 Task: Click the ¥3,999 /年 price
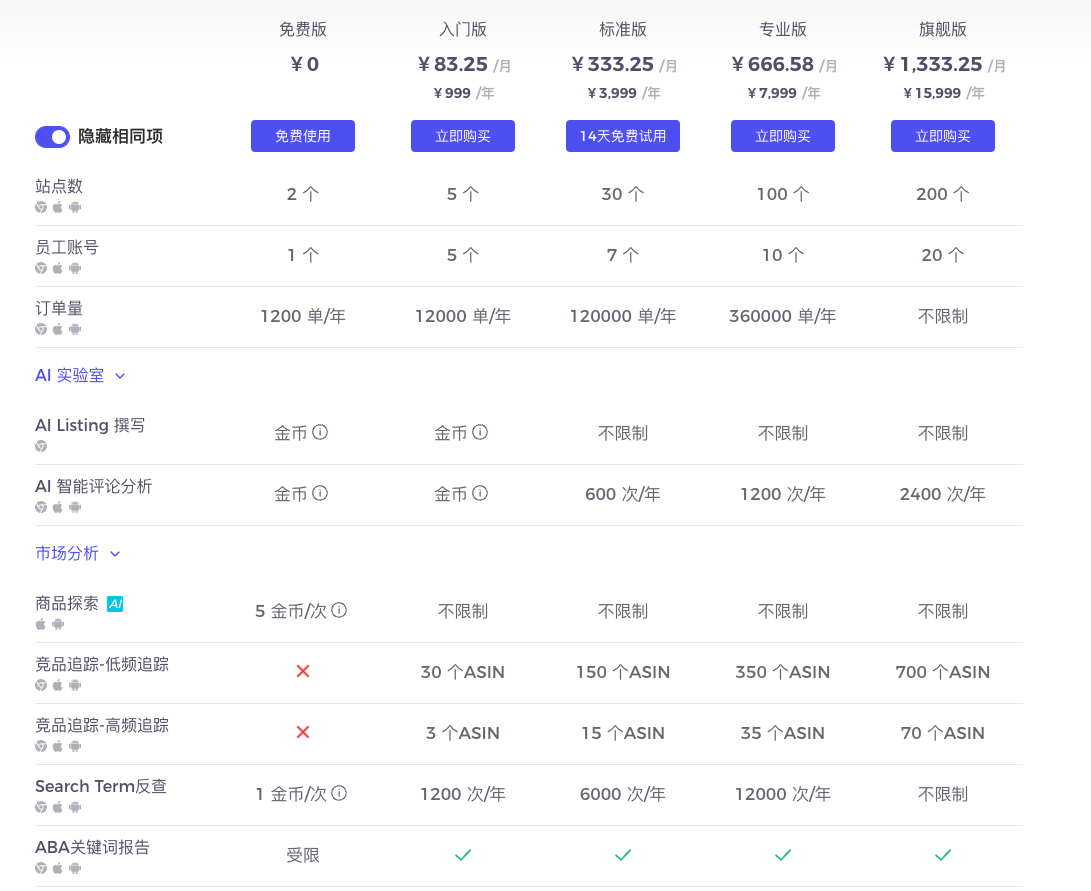point(623,93)
